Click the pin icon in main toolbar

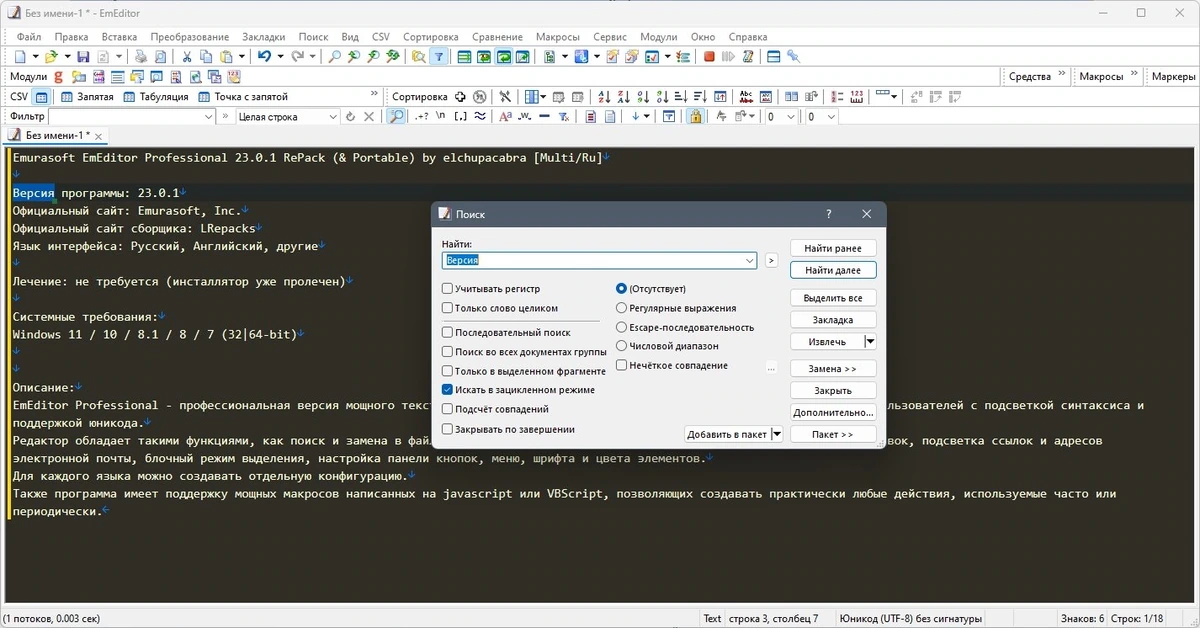(793, 57)
